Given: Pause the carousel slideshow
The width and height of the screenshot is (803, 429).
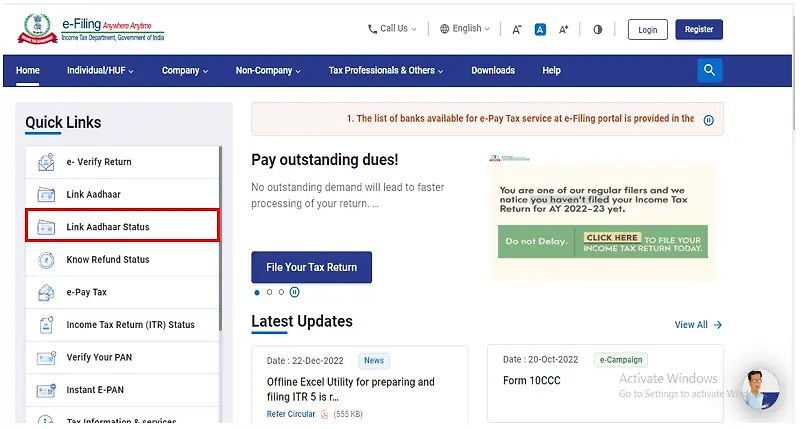Looking at the screenshot, I should [294, 292].
